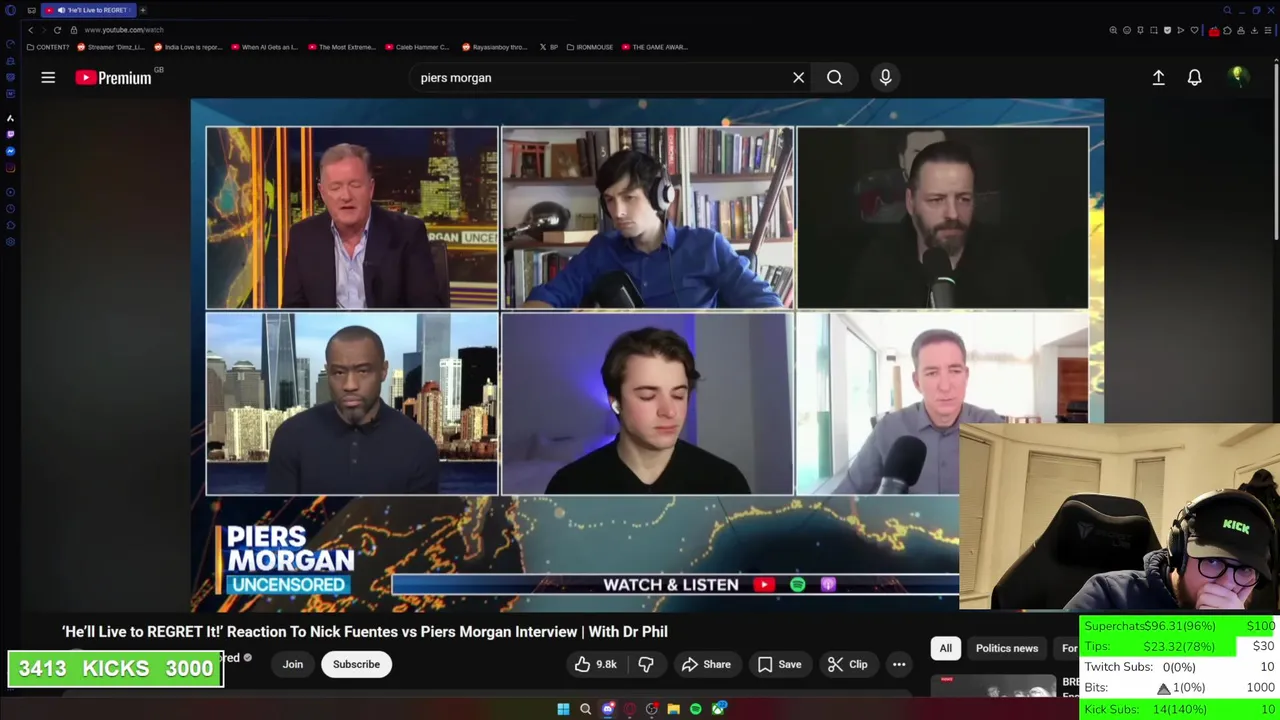
Task: Open sidebar history clock icon
Action: tap(10, 208)
